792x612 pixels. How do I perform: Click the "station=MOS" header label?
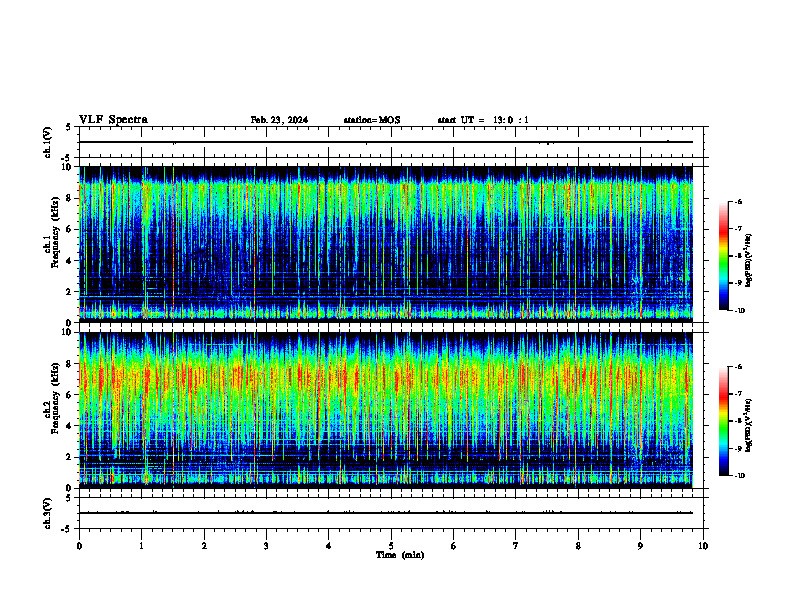pos(372,120)
